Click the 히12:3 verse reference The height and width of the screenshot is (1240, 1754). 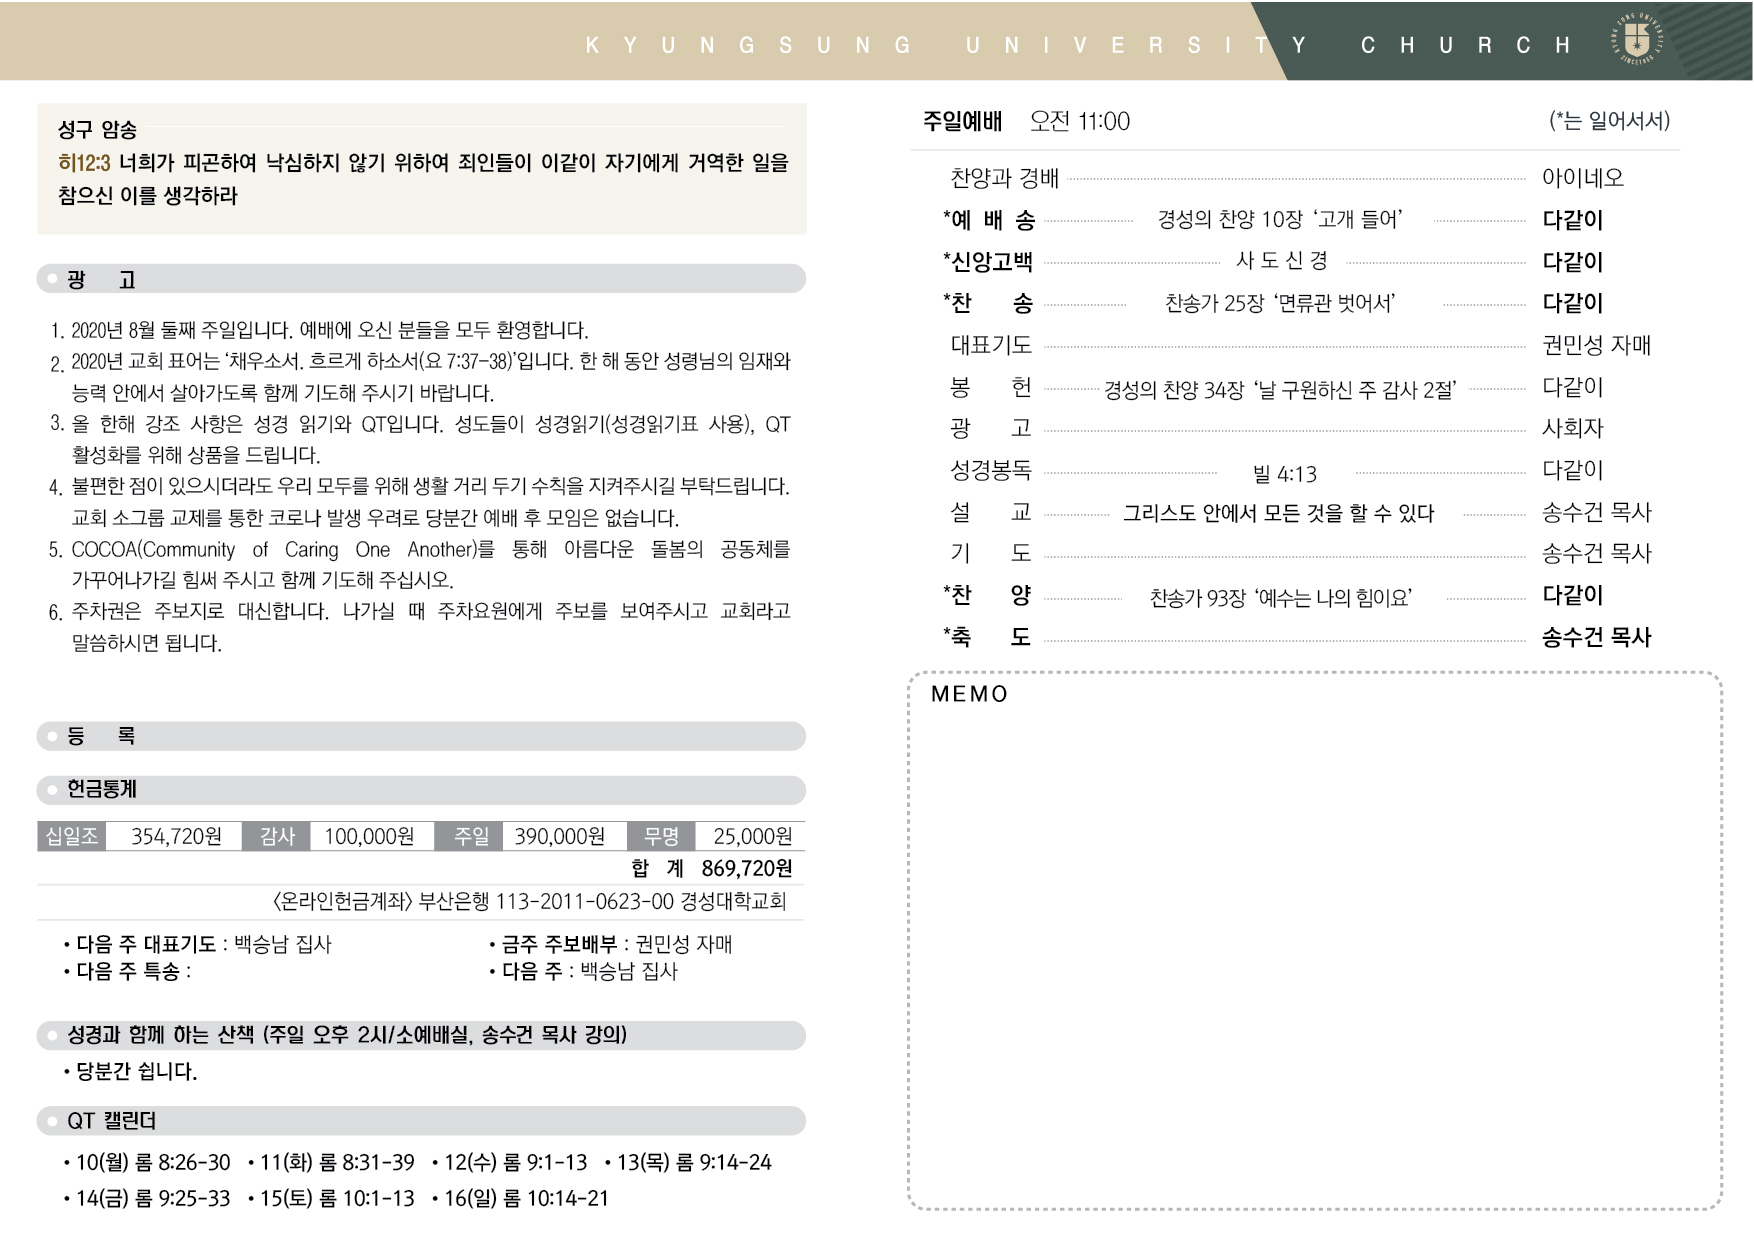tap(84, 162)
